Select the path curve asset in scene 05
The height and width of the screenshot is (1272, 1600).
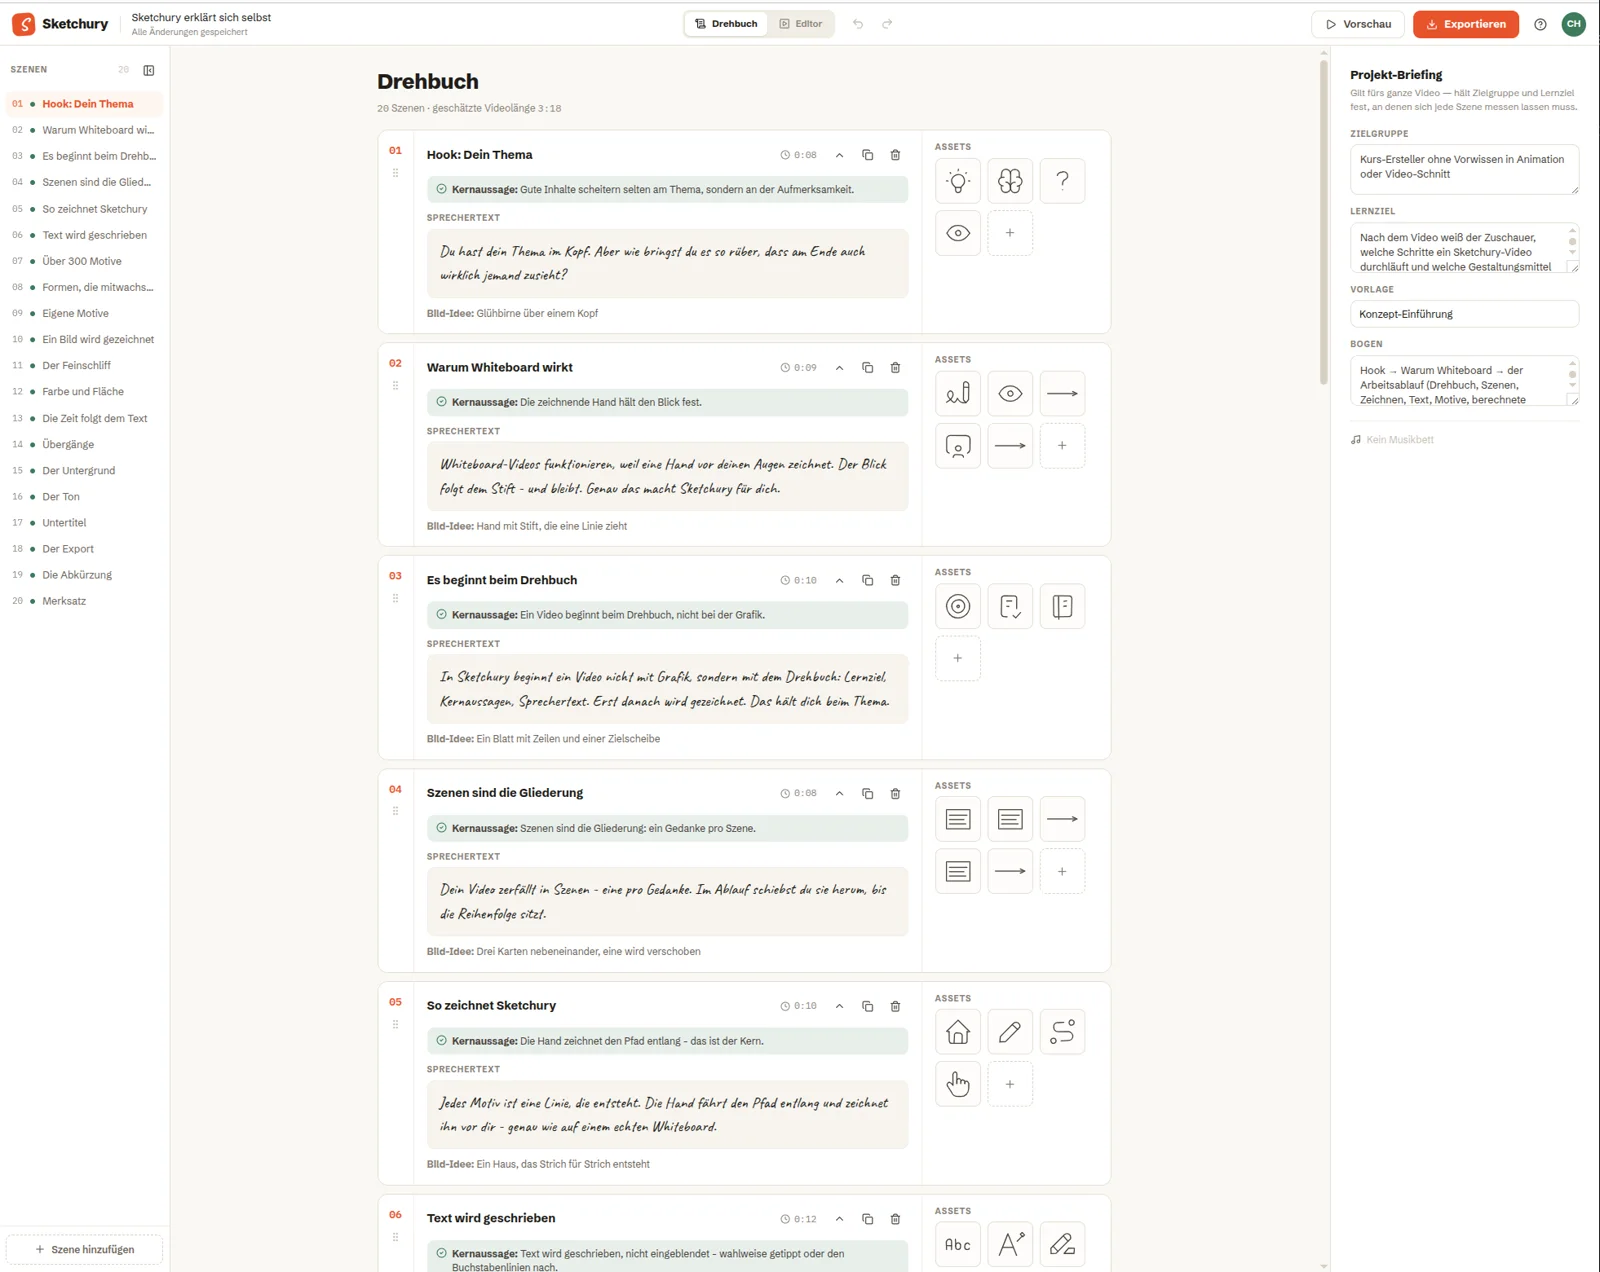(1062, 1032)
